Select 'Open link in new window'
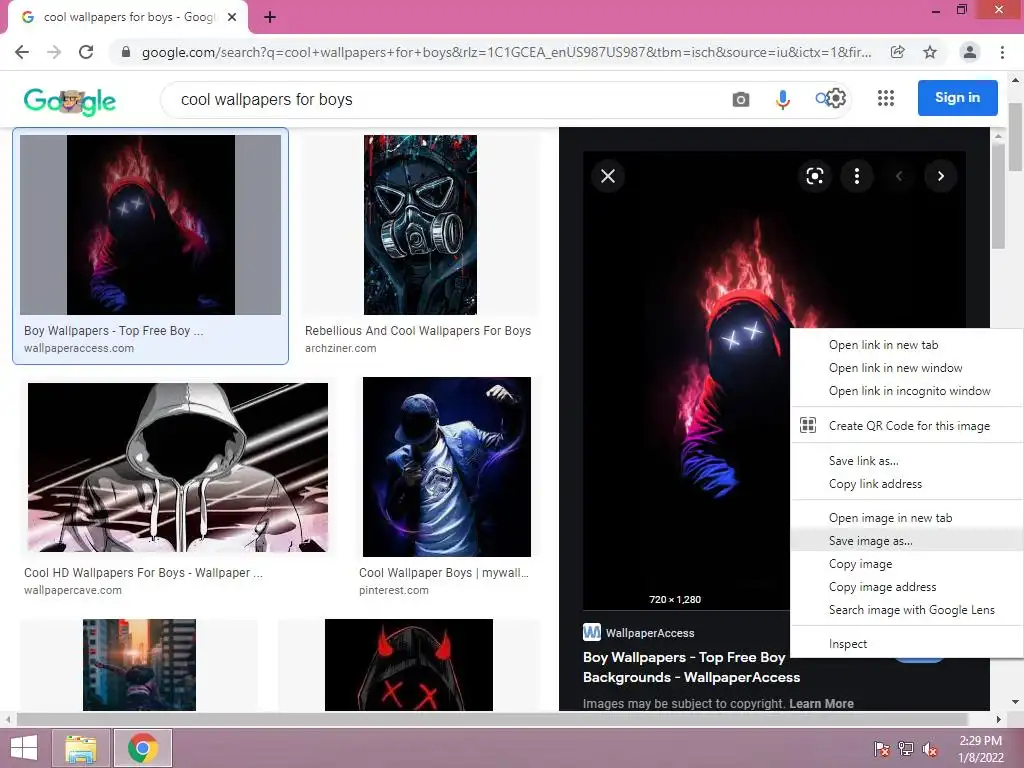This screenshot has width=1024, height=768. (x=906, y=368)
